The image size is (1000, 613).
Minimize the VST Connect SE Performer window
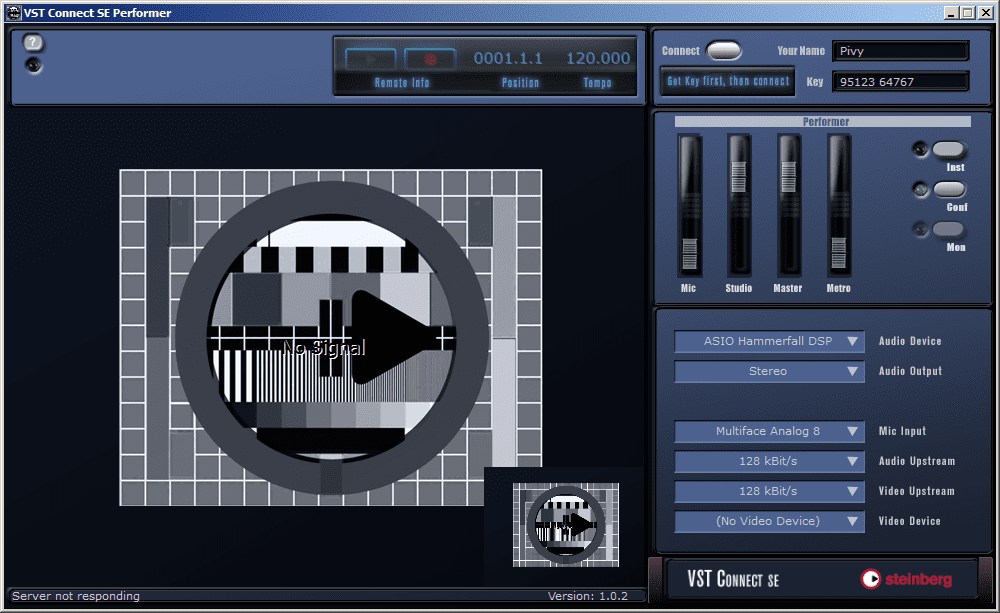point(951,13)
